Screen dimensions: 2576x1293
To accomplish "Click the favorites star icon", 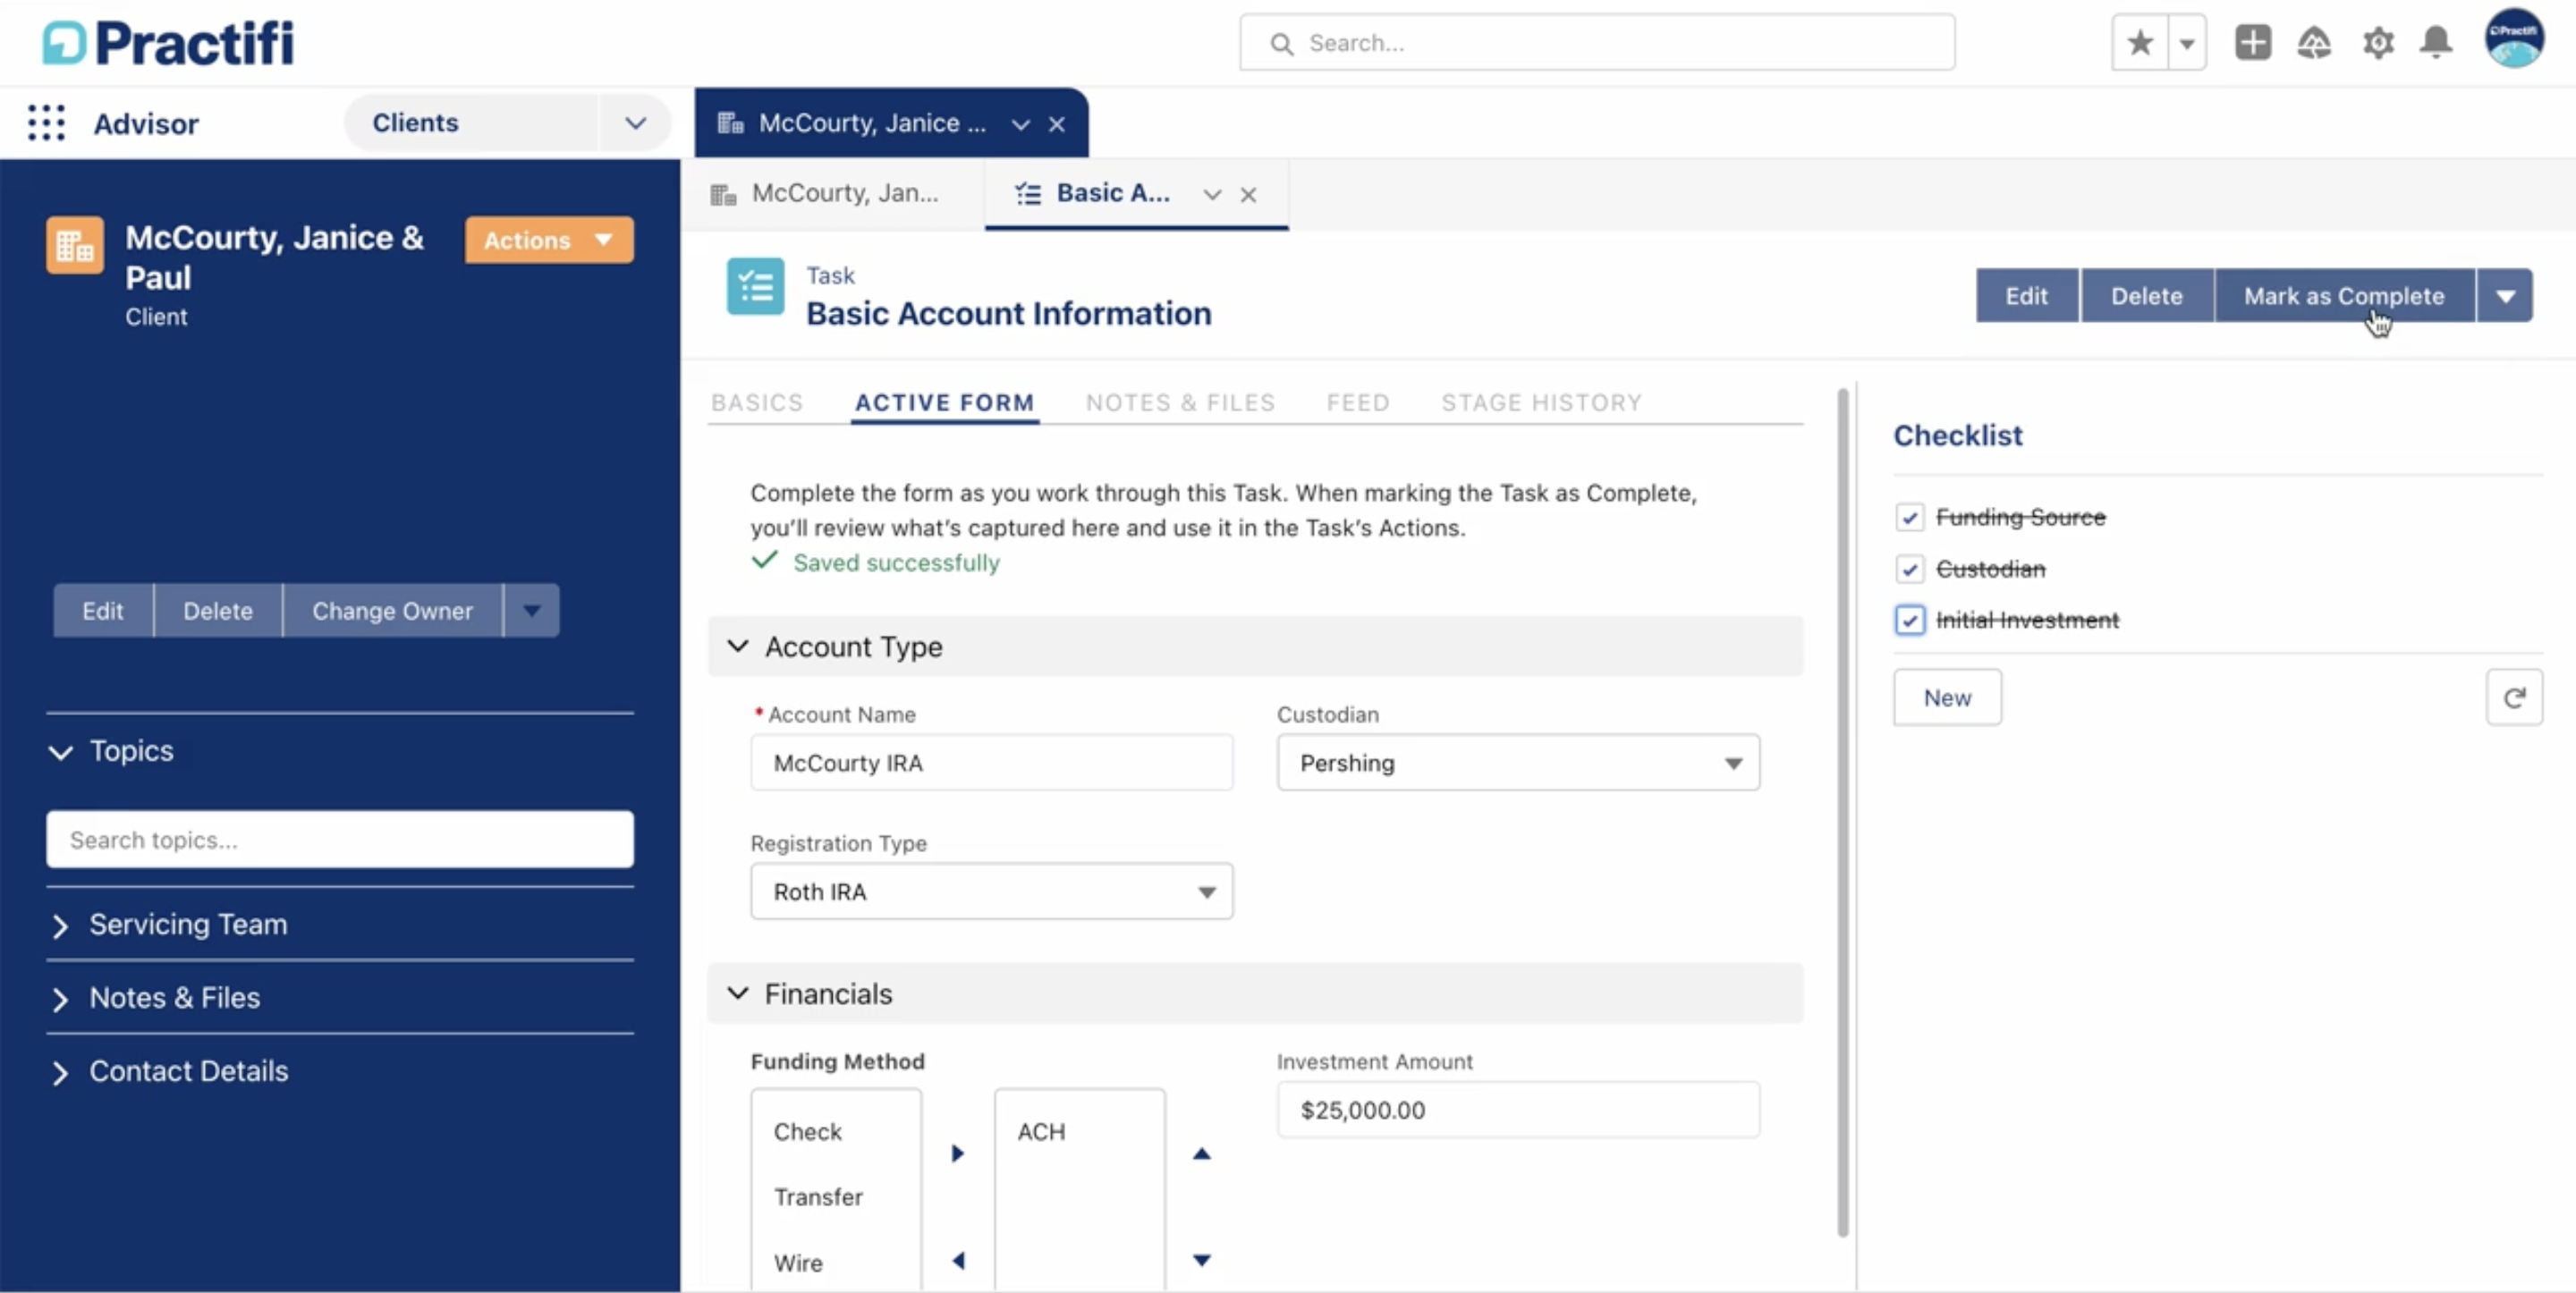I will click(x=2139, y=43).
